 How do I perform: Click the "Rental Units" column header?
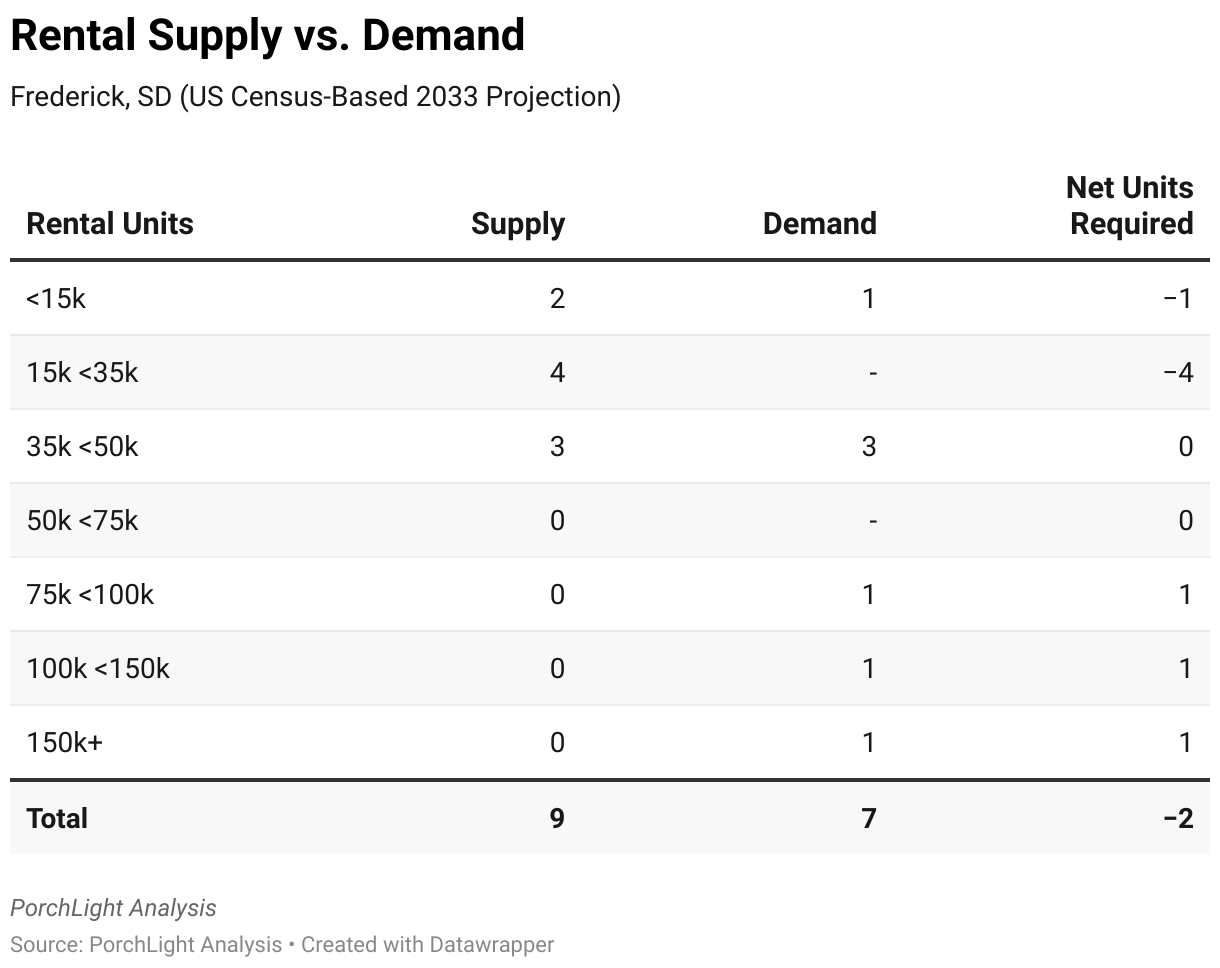[110, 224]
